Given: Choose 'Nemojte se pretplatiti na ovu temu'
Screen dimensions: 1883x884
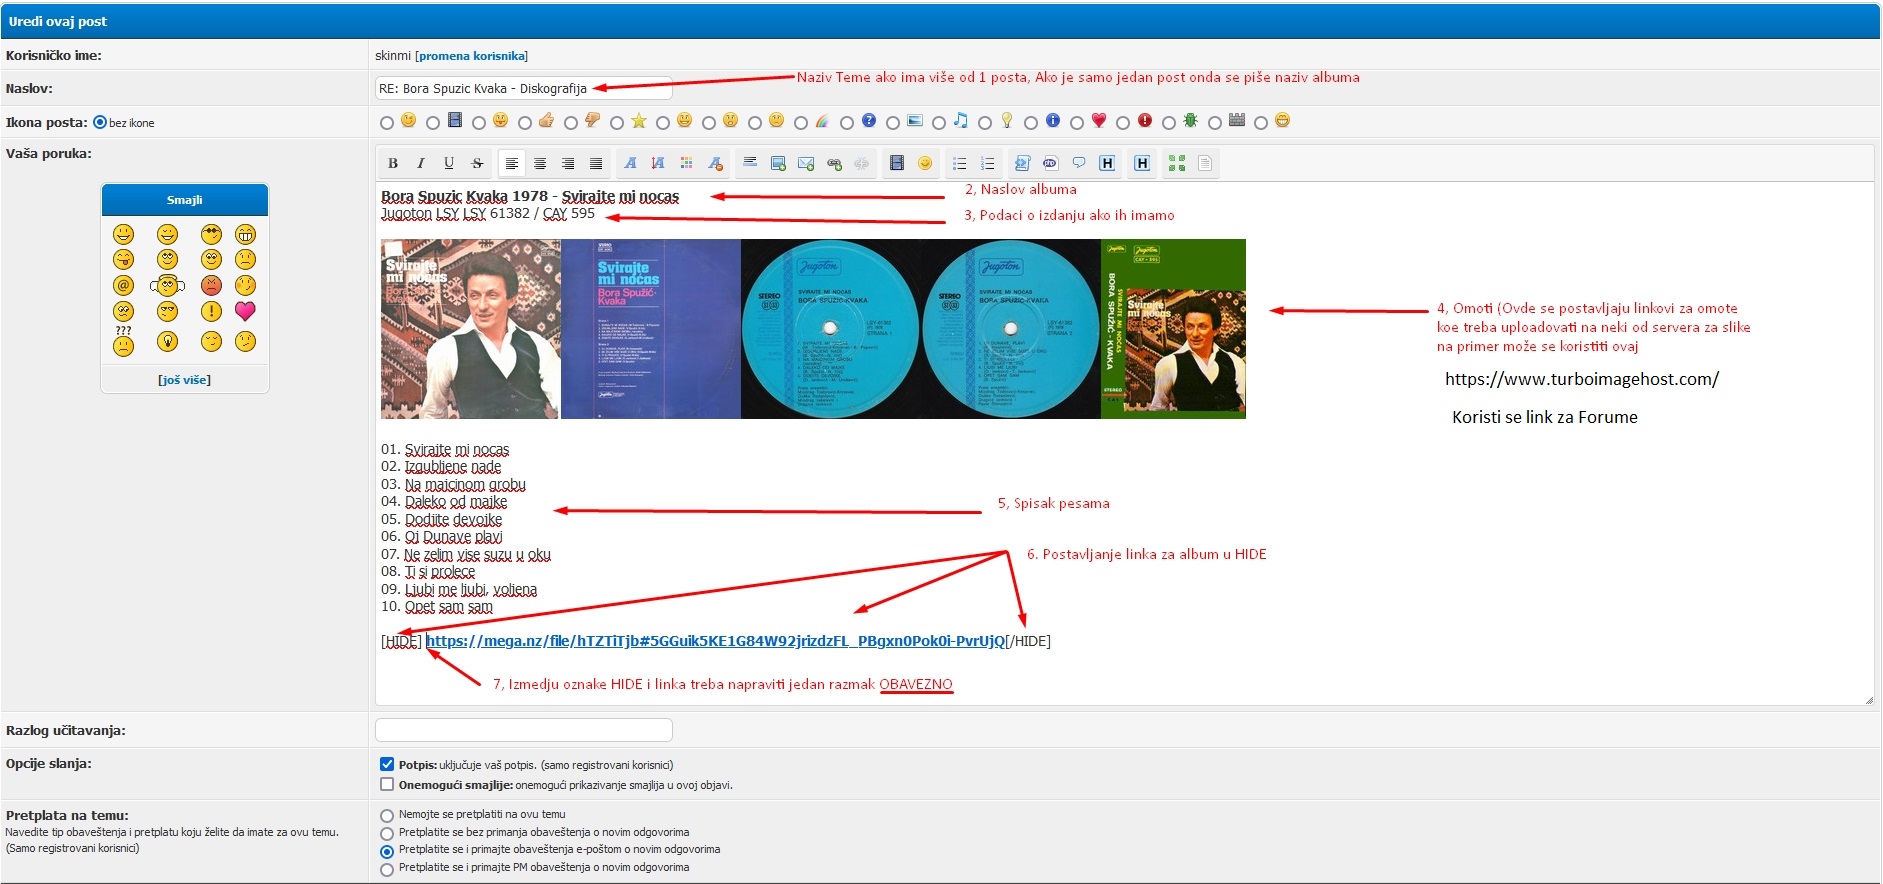Looking at the screenshot, I should [x=387, y=816].
